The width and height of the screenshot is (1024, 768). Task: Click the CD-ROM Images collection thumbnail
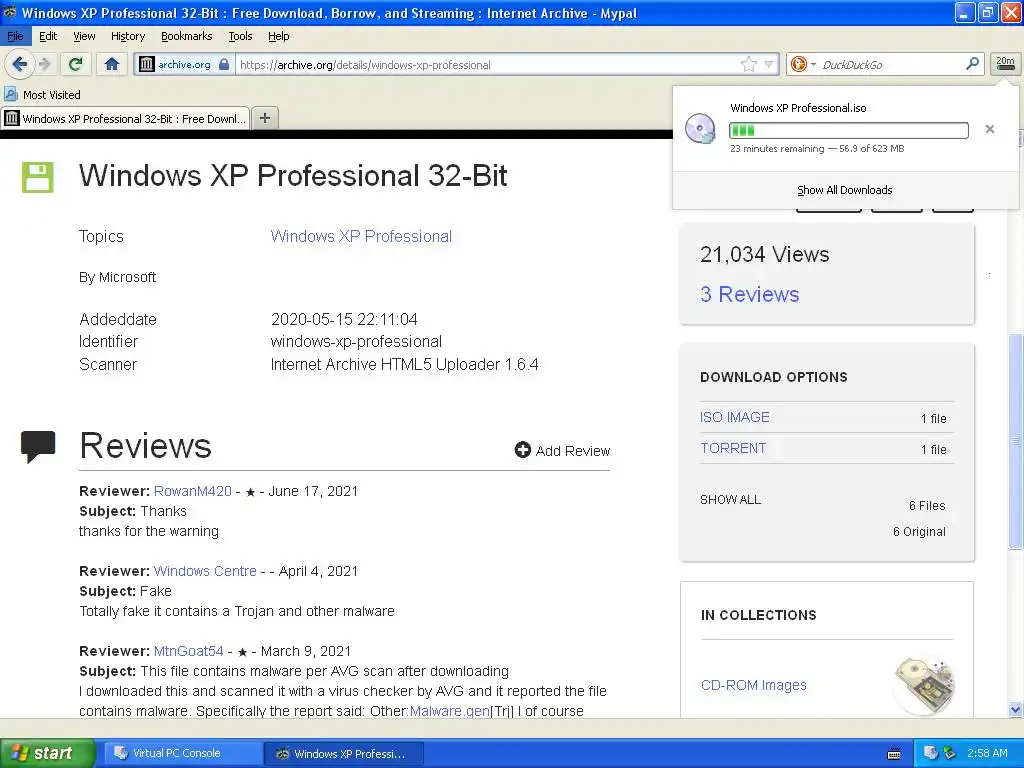pyautogui.click(x=924, y=684)
